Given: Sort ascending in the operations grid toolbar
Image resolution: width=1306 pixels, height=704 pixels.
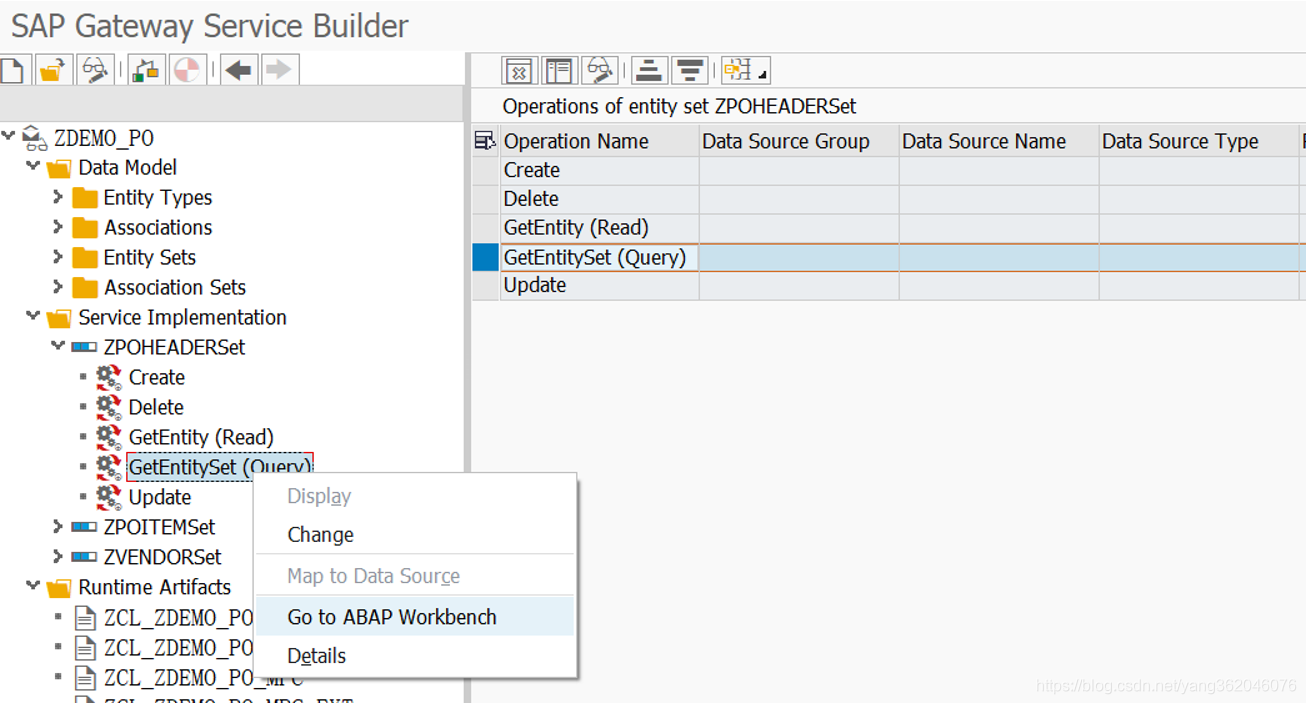Looking at the screenshot, I should click(650, 70).
